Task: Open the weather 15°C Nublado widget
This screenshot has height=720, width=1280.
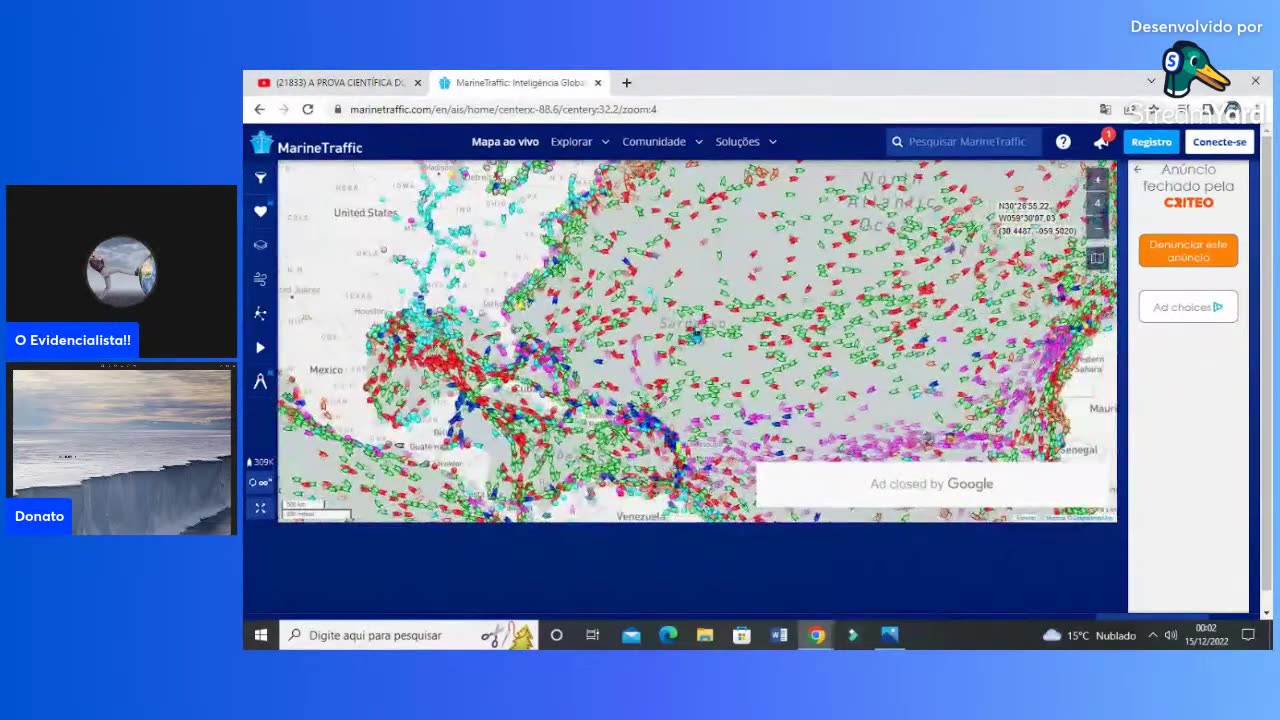Action: [x=1089, y=635]
